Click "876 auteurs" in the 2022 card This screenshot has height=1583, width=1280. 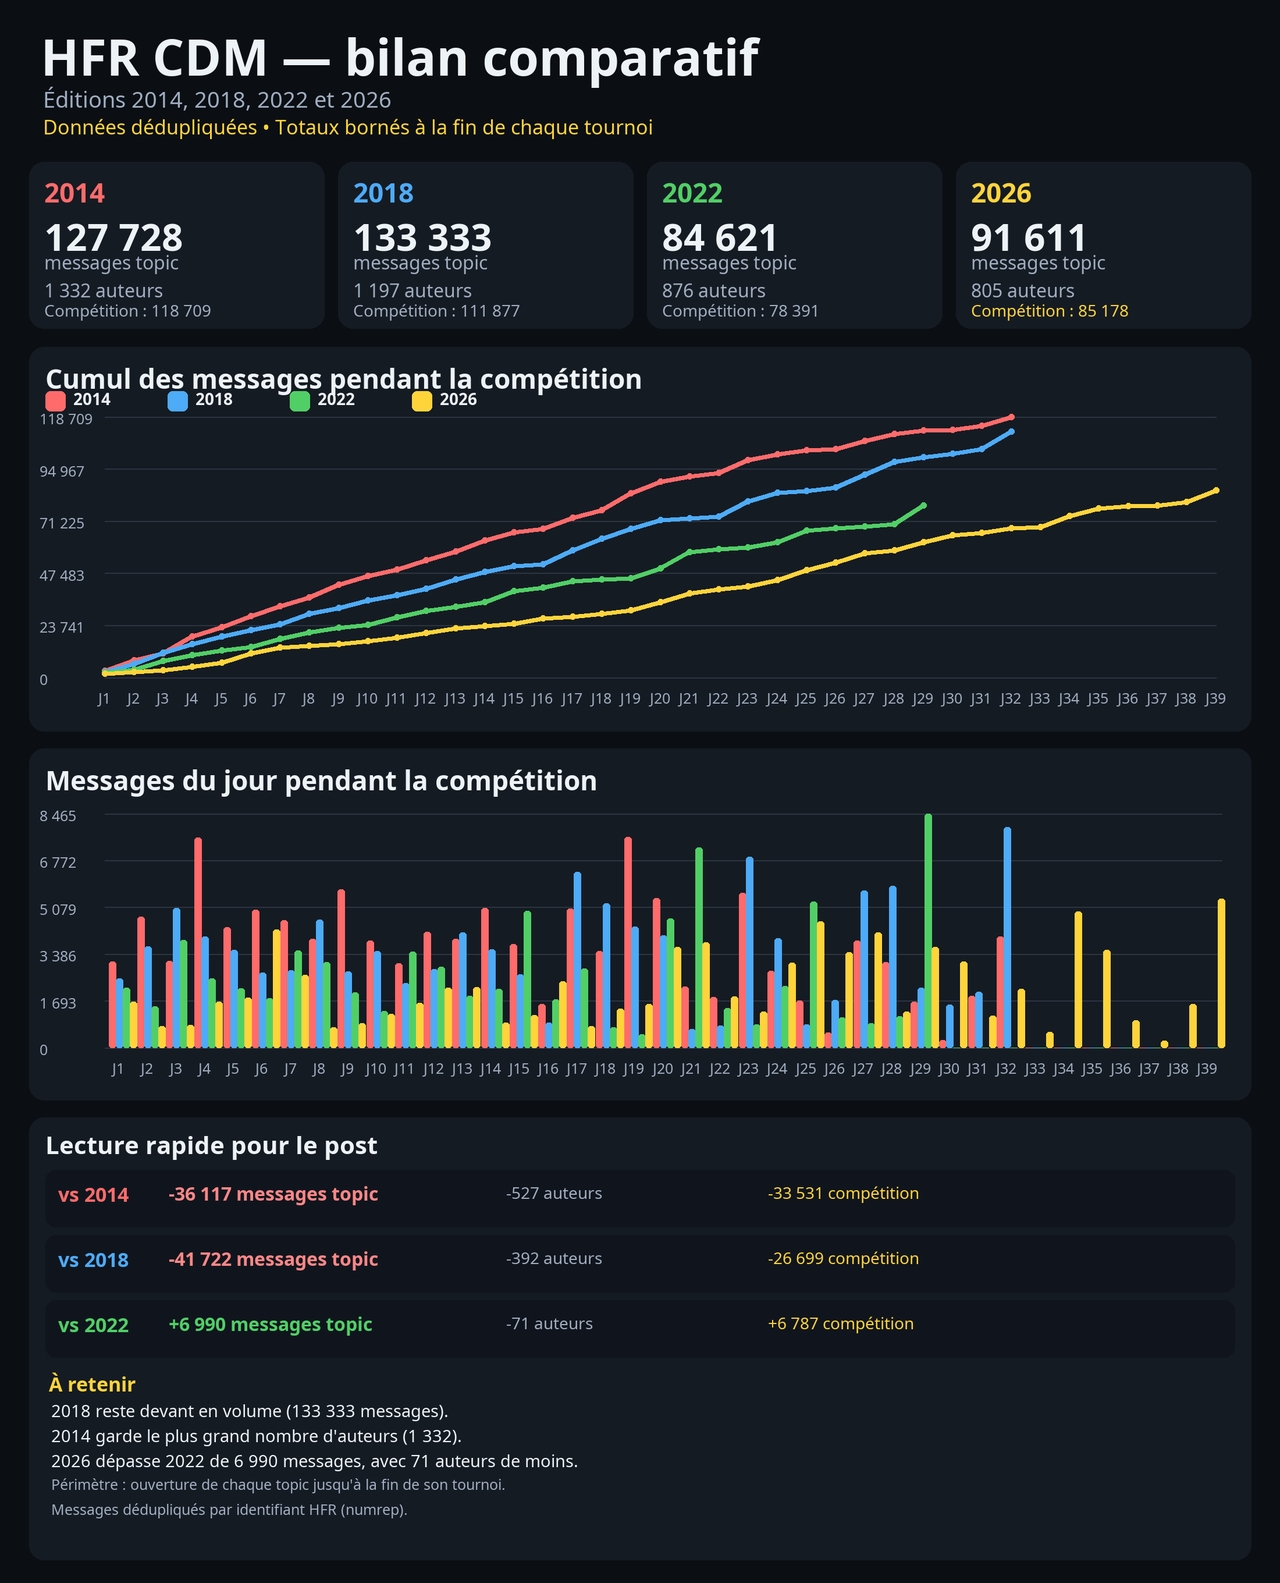(714, 291)
